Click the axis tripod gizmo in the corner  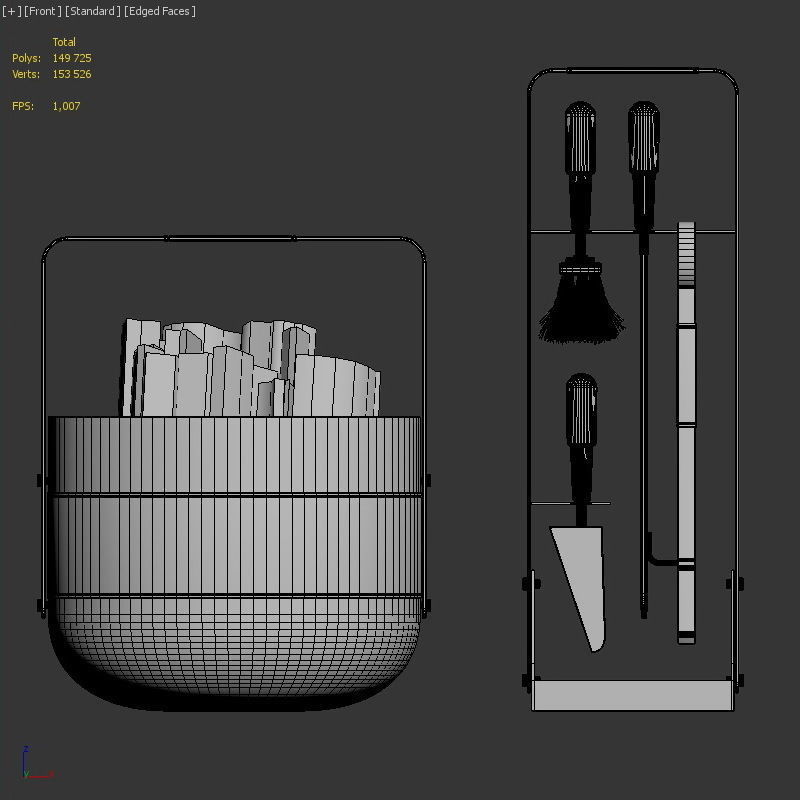(x=37, y=763)
